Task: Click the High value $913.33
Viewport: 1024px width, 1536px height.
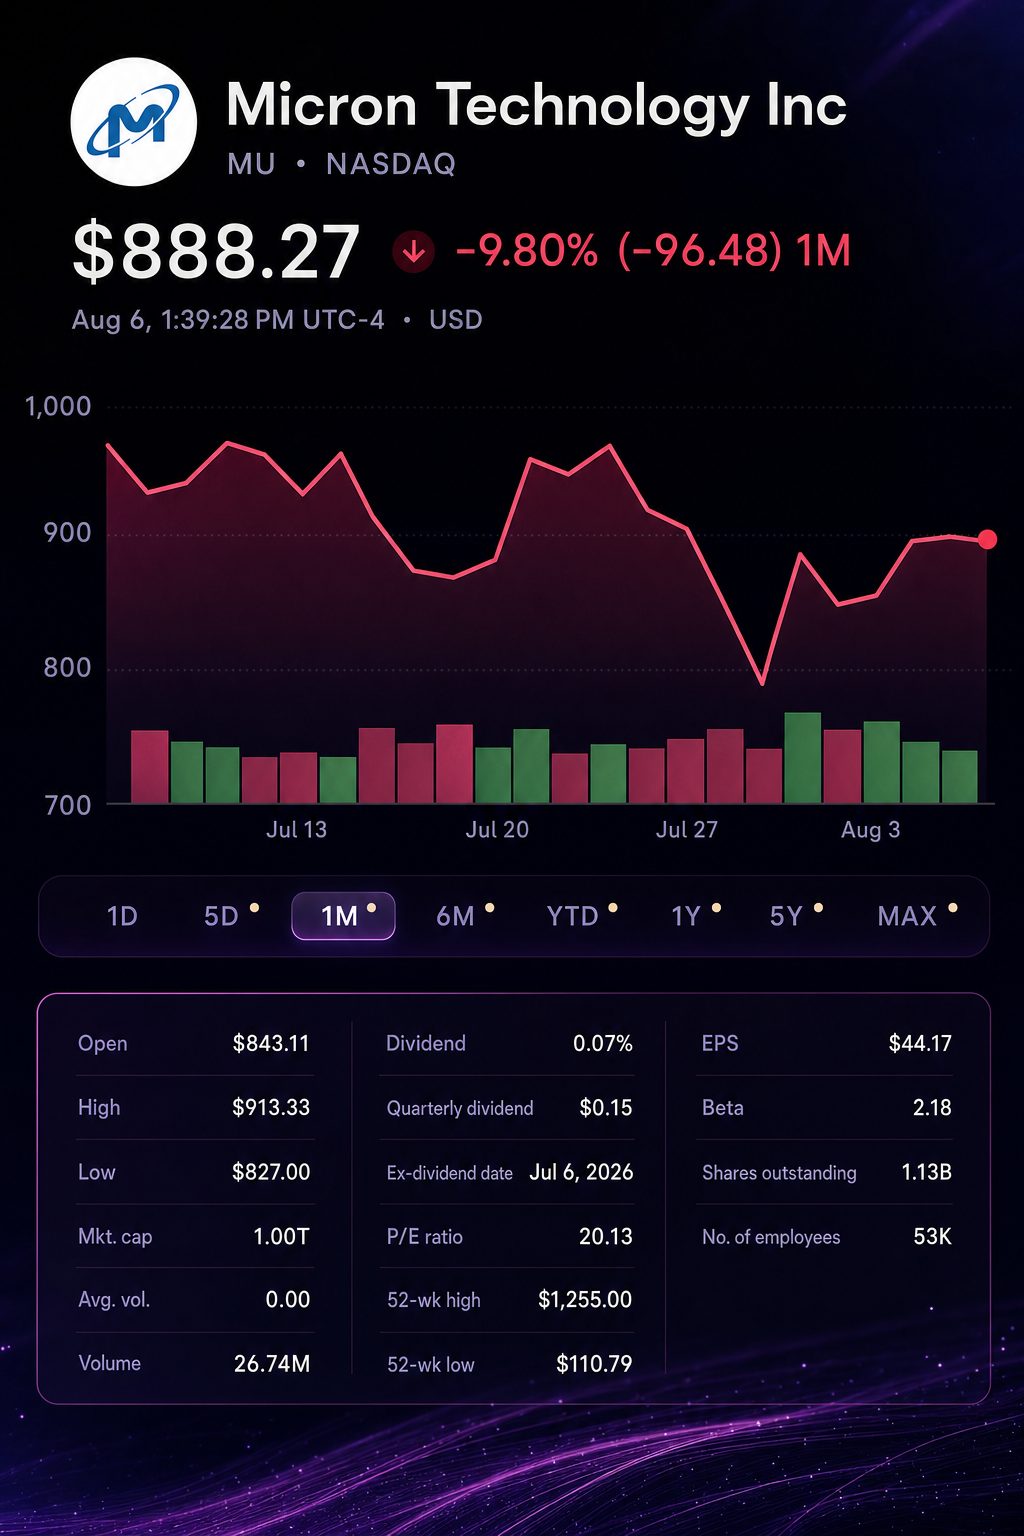Action: point(271,1108)
